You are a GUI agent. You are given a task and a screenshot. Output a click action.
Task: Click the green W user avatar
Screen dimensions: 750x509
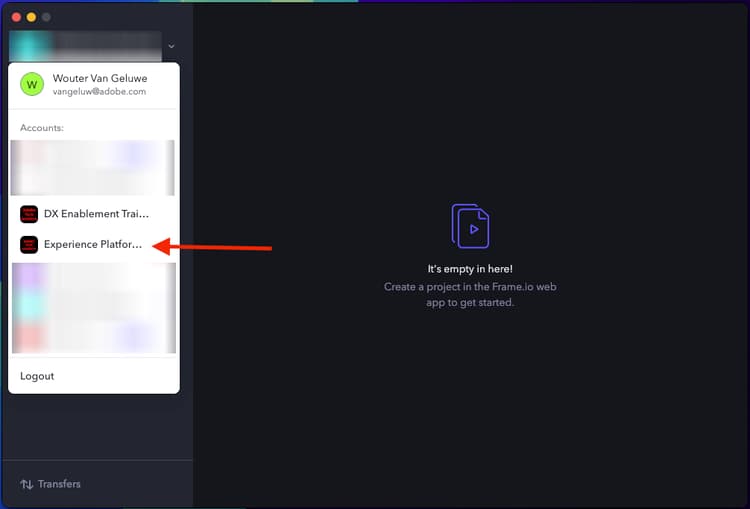coord(32,84)
